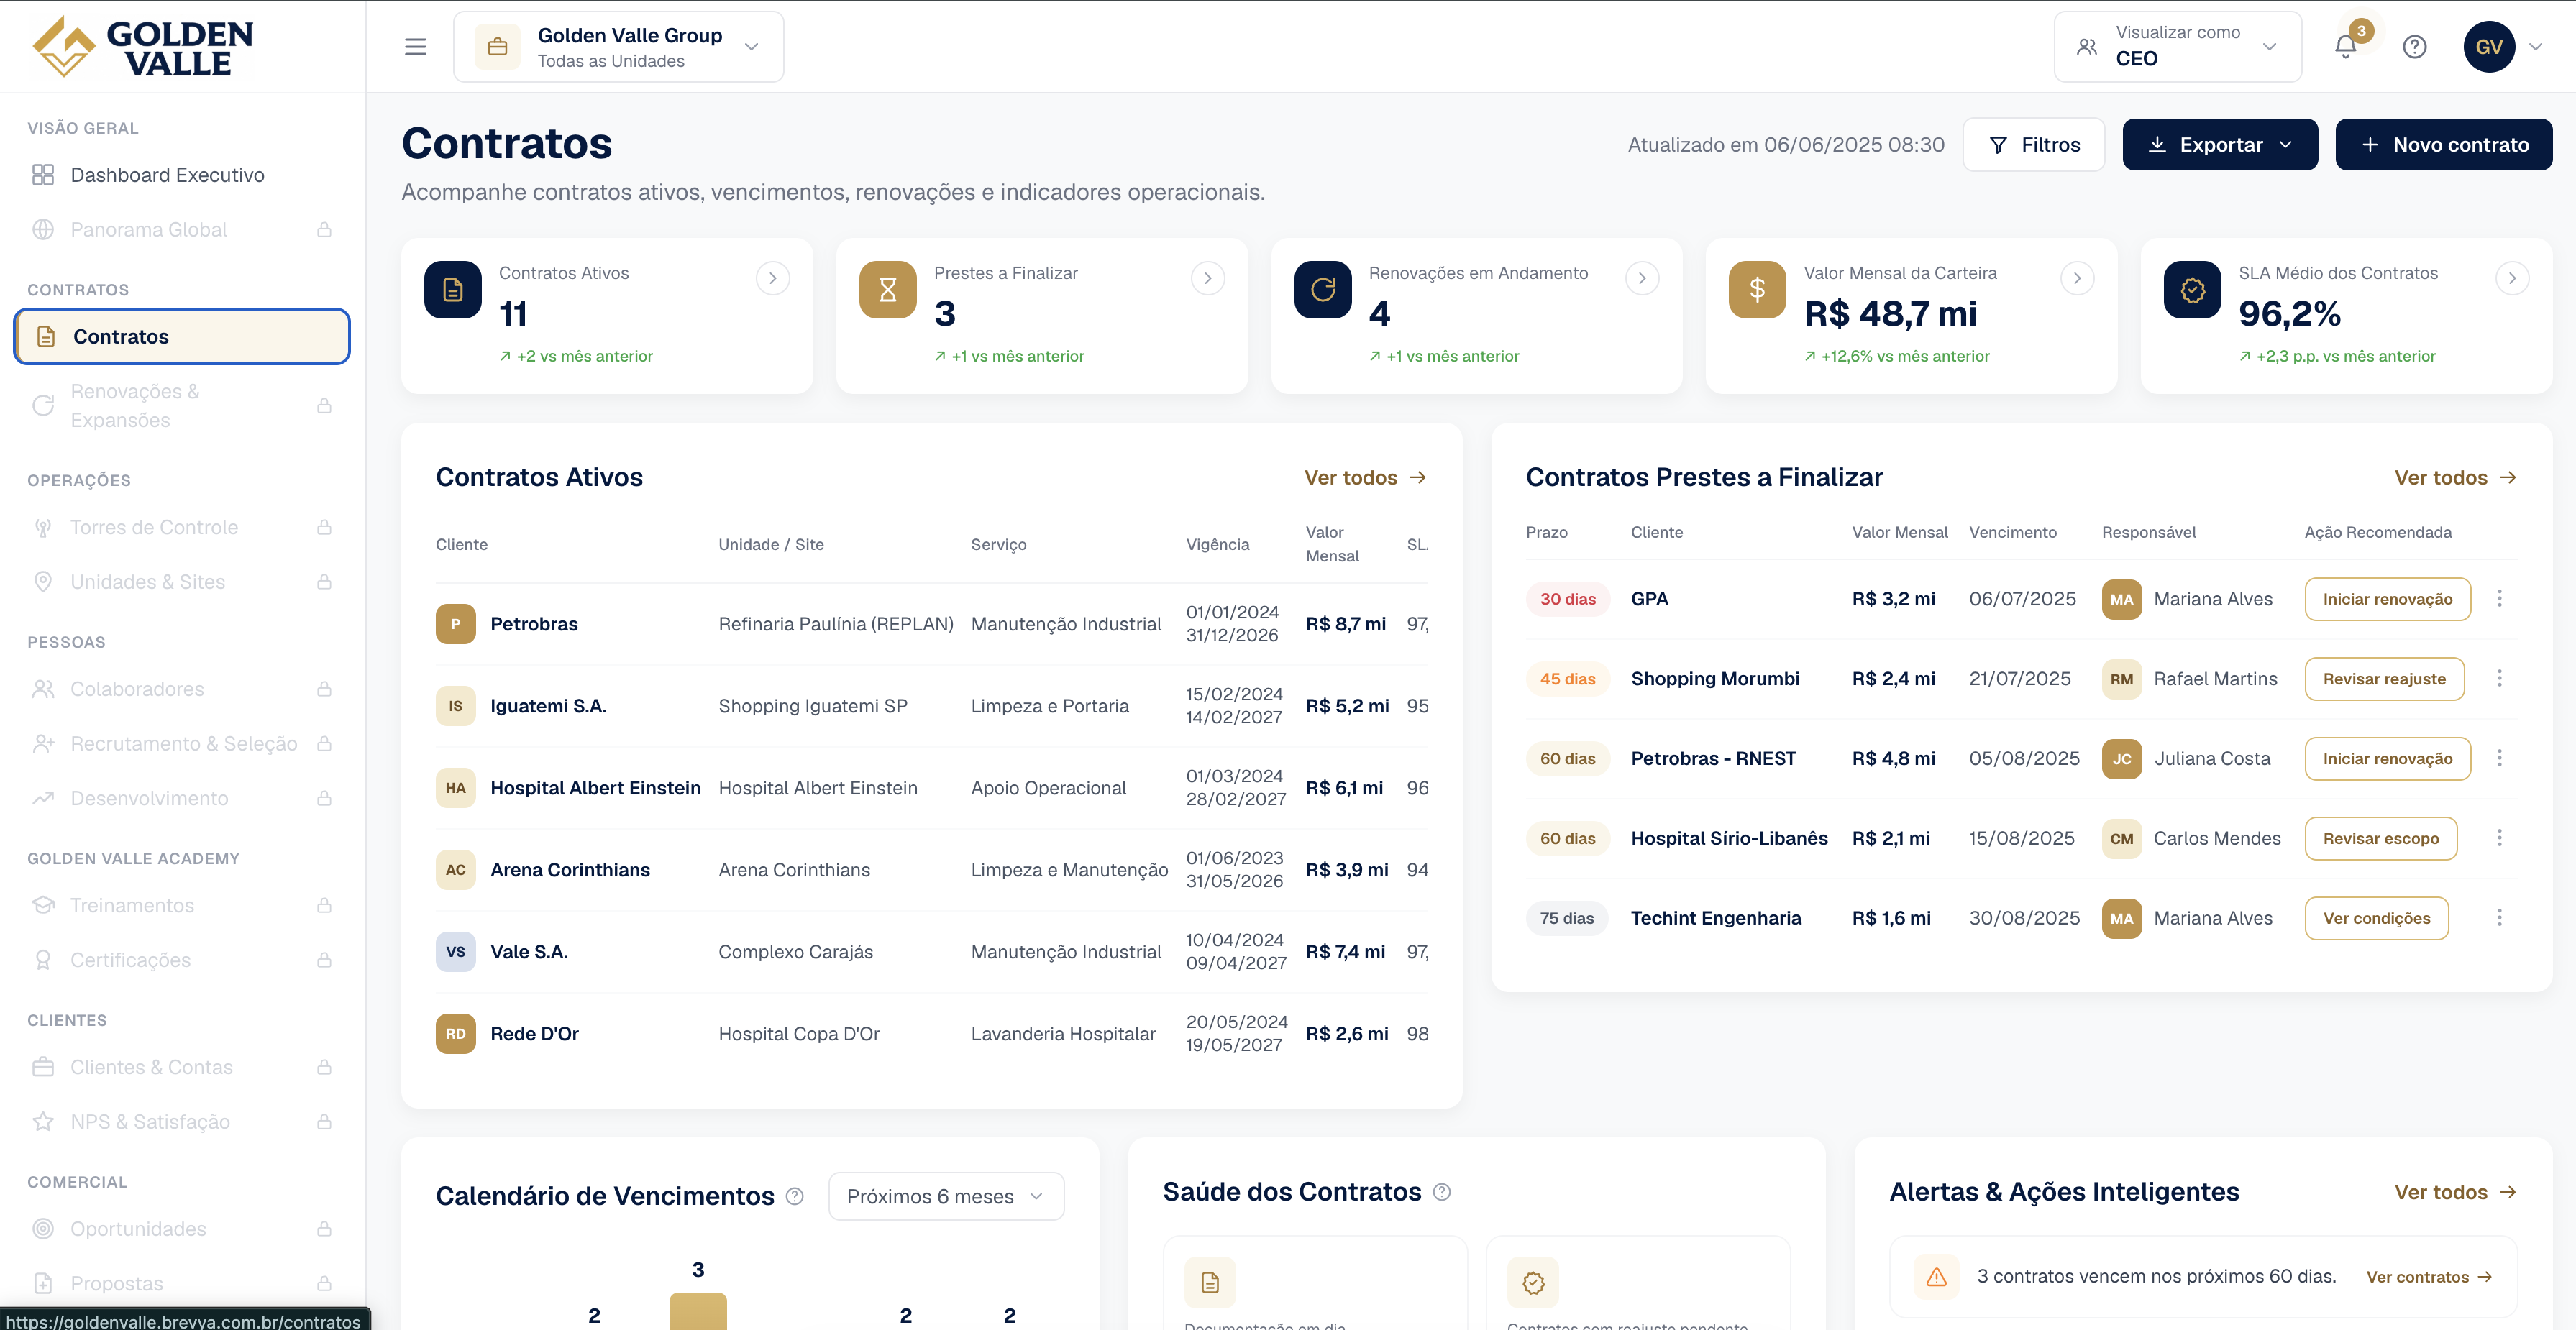Open the Contratos Ativos card arrow
The image size is (2576, 1330).
772,278
